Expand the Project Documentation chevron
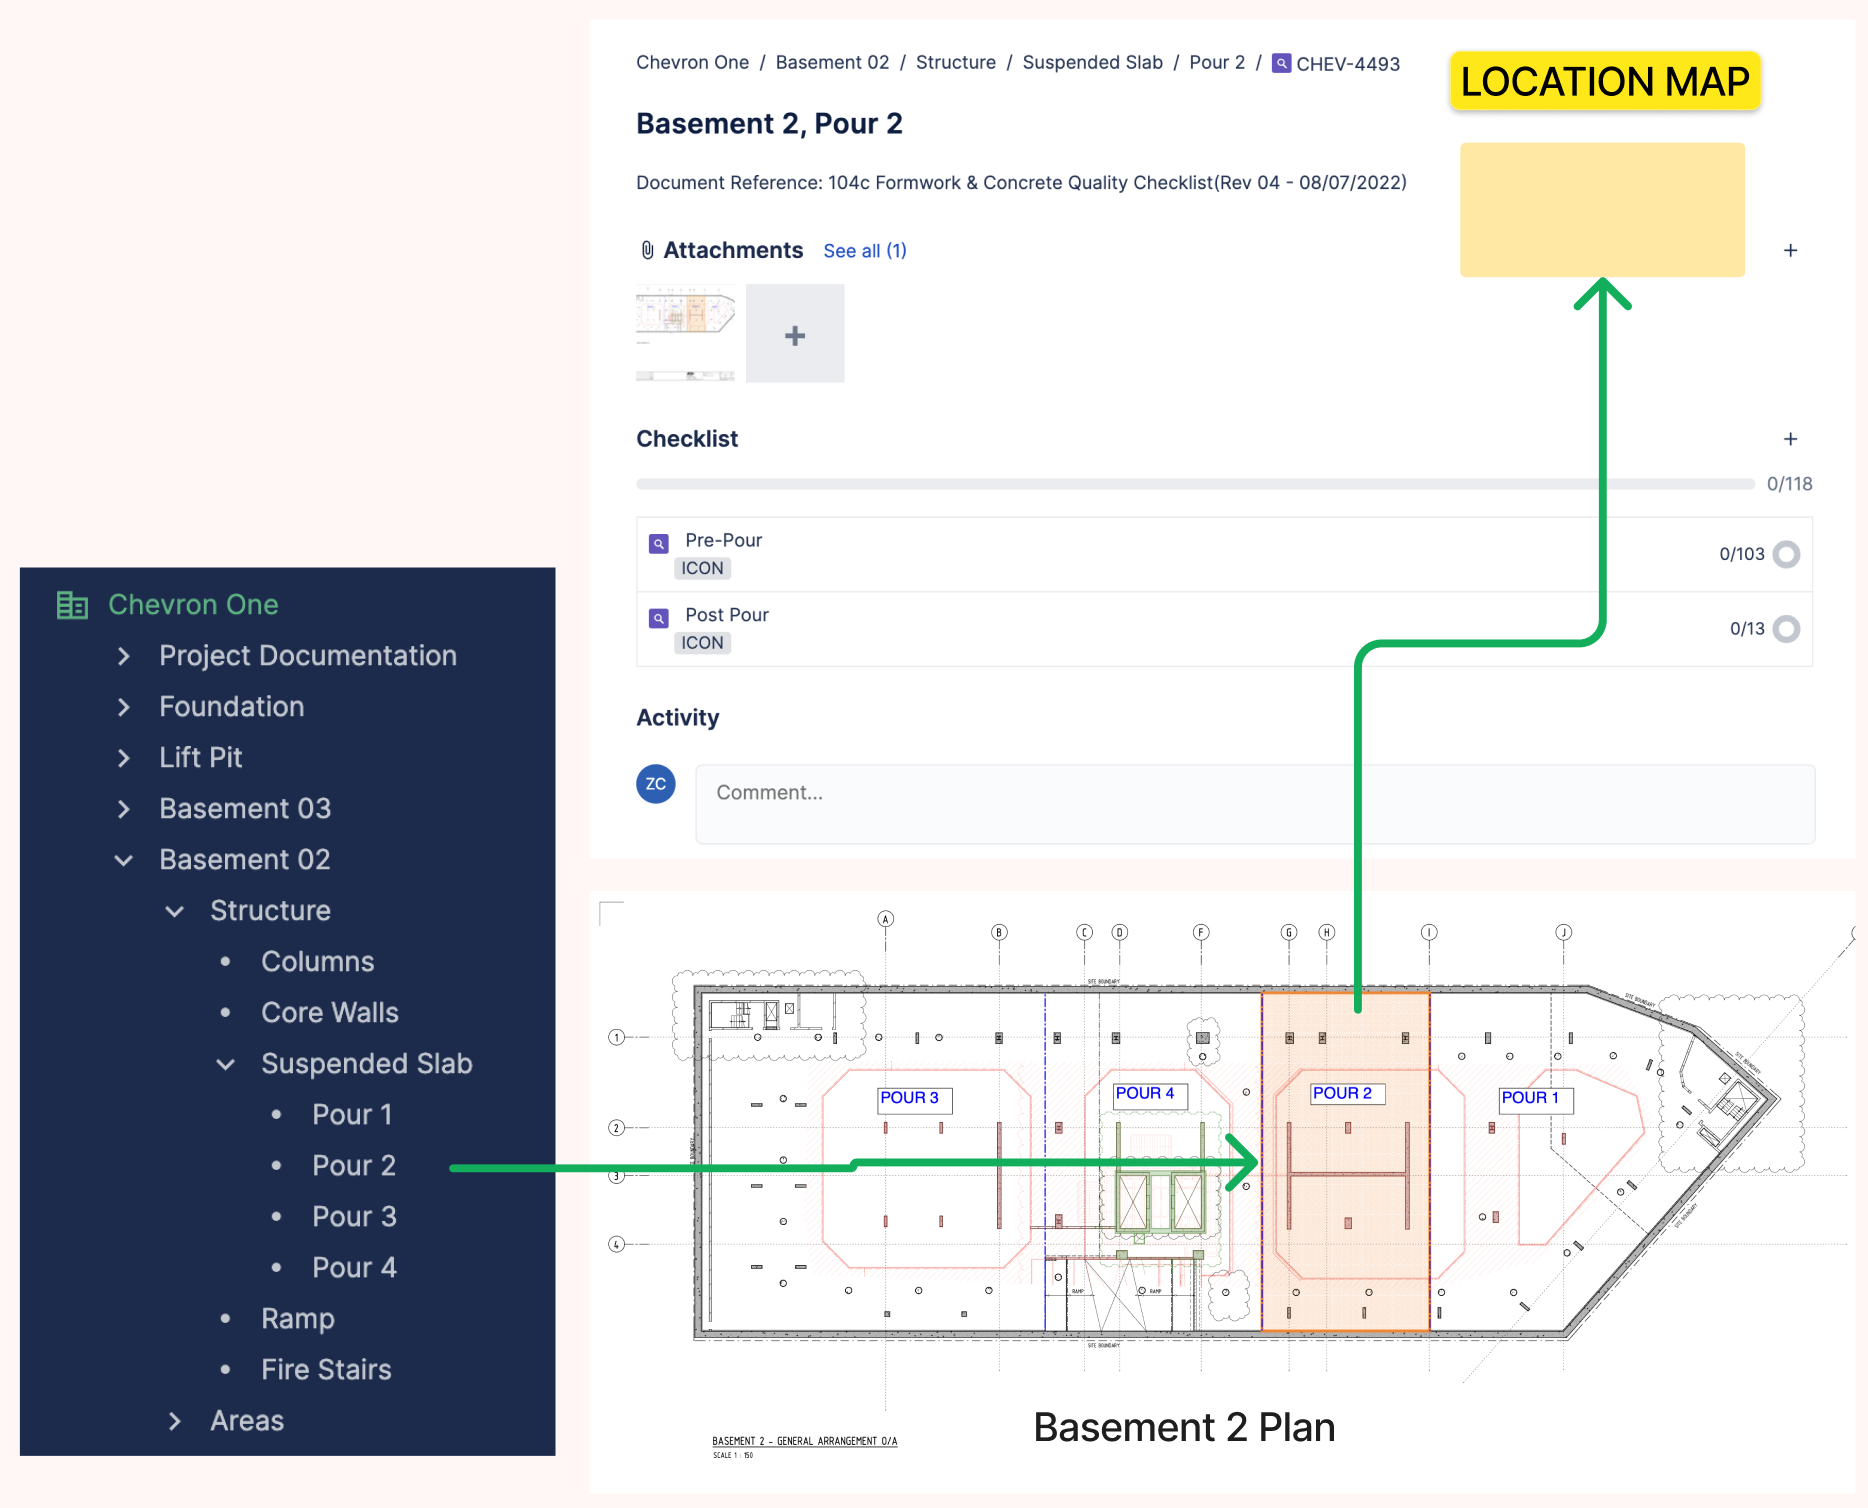The image size is (1868, 1508). 123,656
